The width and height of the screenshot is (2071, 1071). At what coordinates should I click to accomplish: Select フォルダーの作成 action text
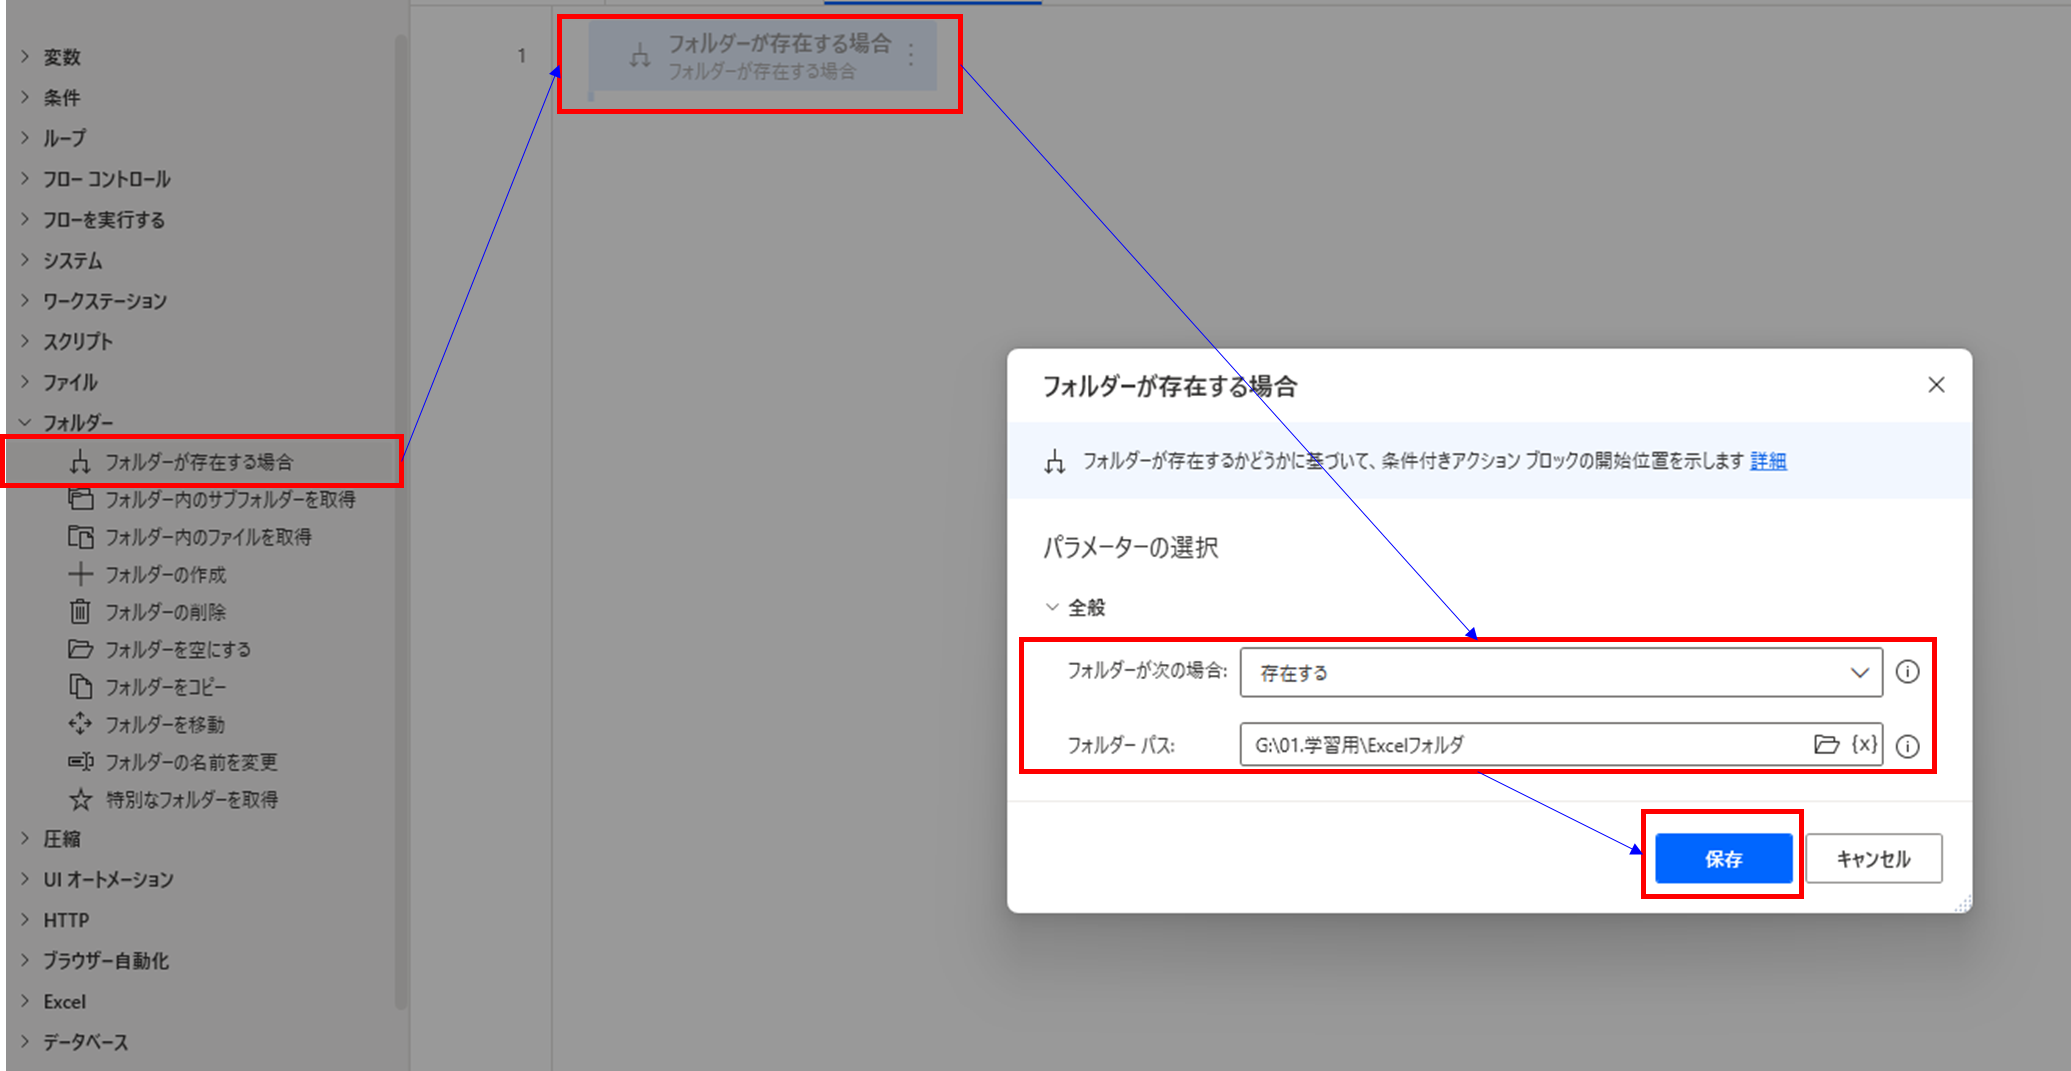pos(166,574)
